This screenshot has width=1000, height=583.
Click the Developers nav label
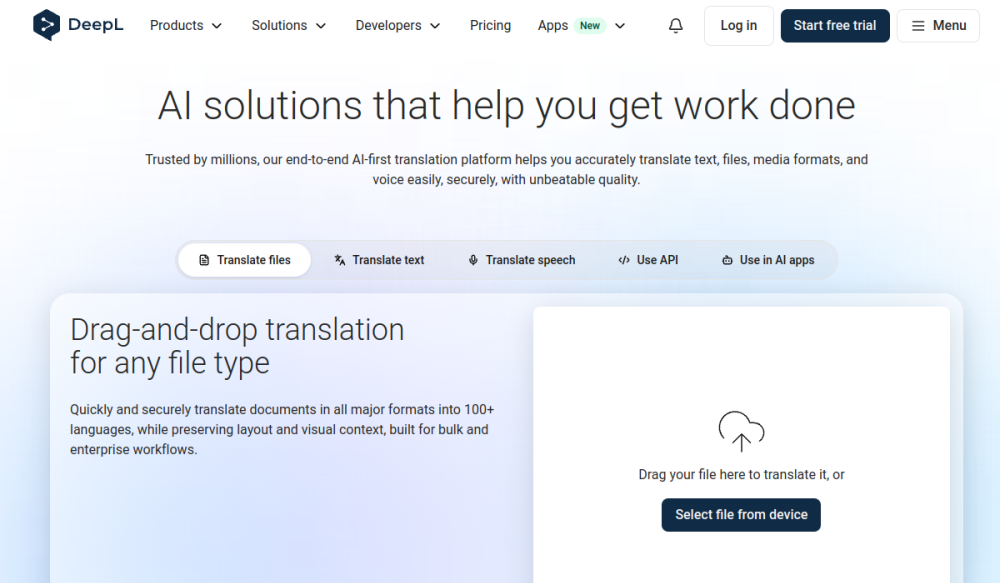388,26
